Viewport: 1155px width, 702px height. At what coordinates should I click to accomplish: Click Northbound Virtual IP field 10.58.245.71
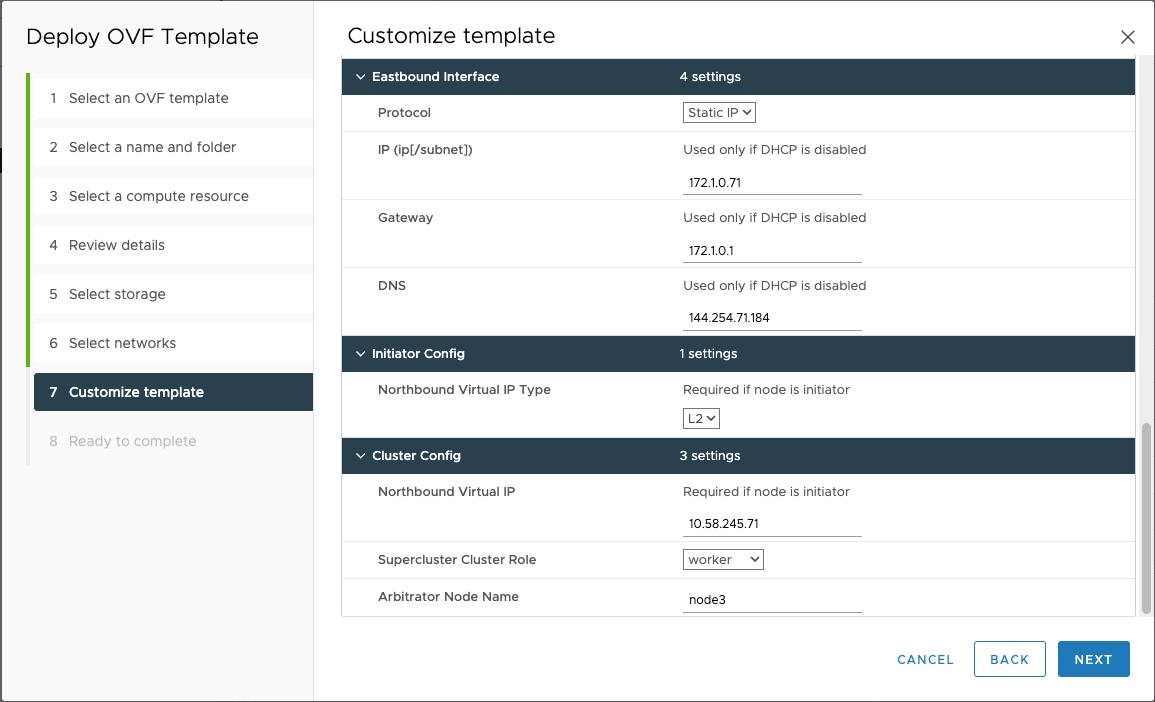click(x=772, y=524)
